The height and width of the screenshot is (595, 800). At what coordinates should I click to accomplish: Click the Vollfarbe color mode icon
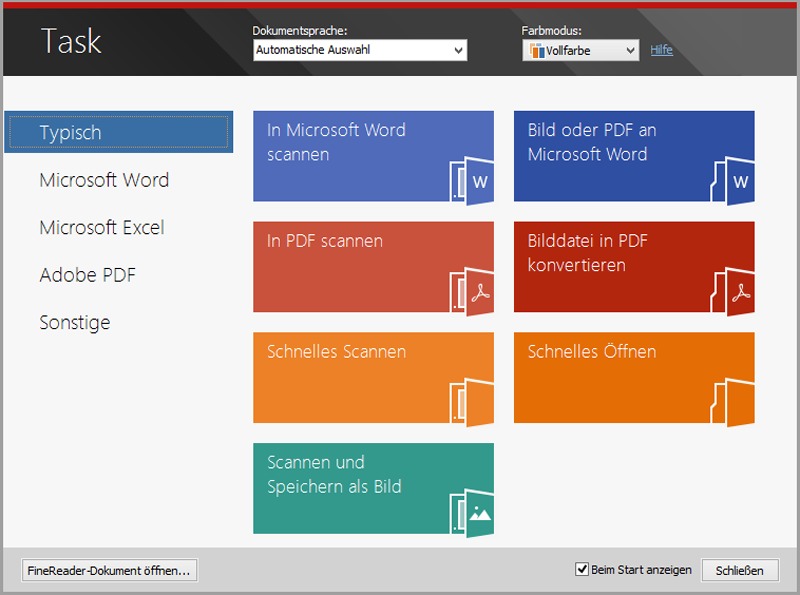coord(537,50)
